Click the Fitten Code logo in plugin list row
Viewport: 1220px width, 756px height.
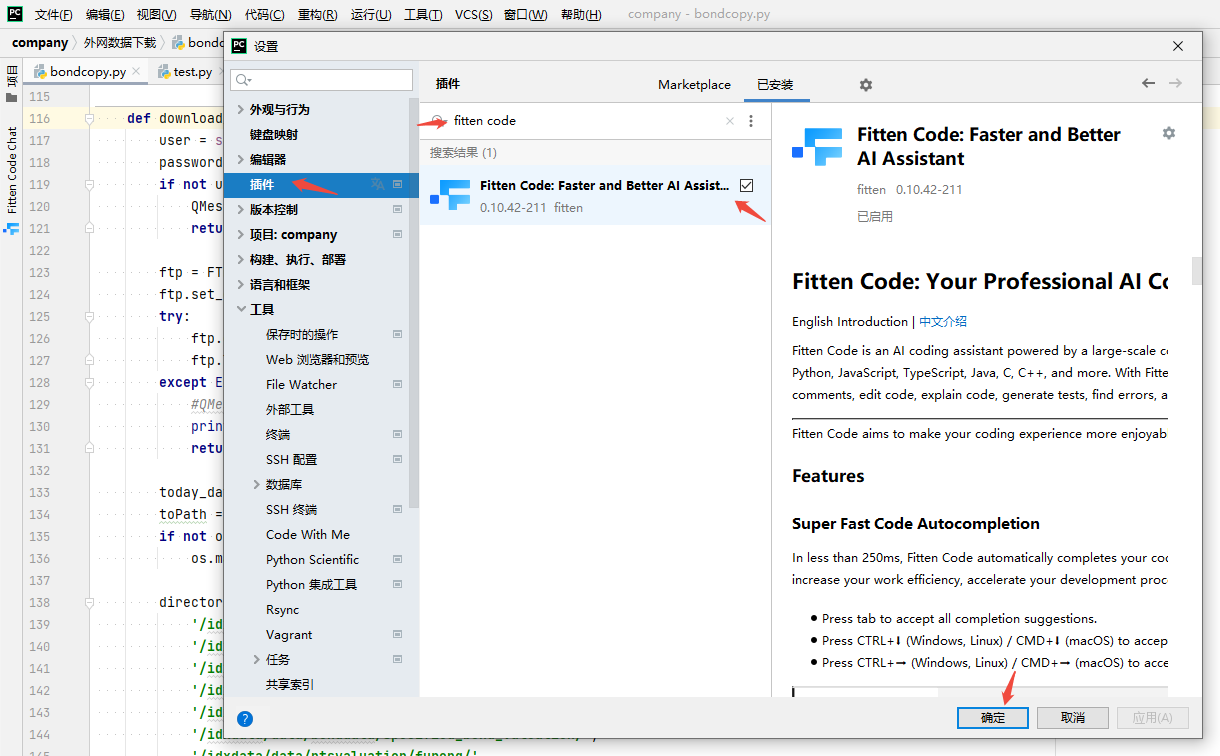point(450,195)
